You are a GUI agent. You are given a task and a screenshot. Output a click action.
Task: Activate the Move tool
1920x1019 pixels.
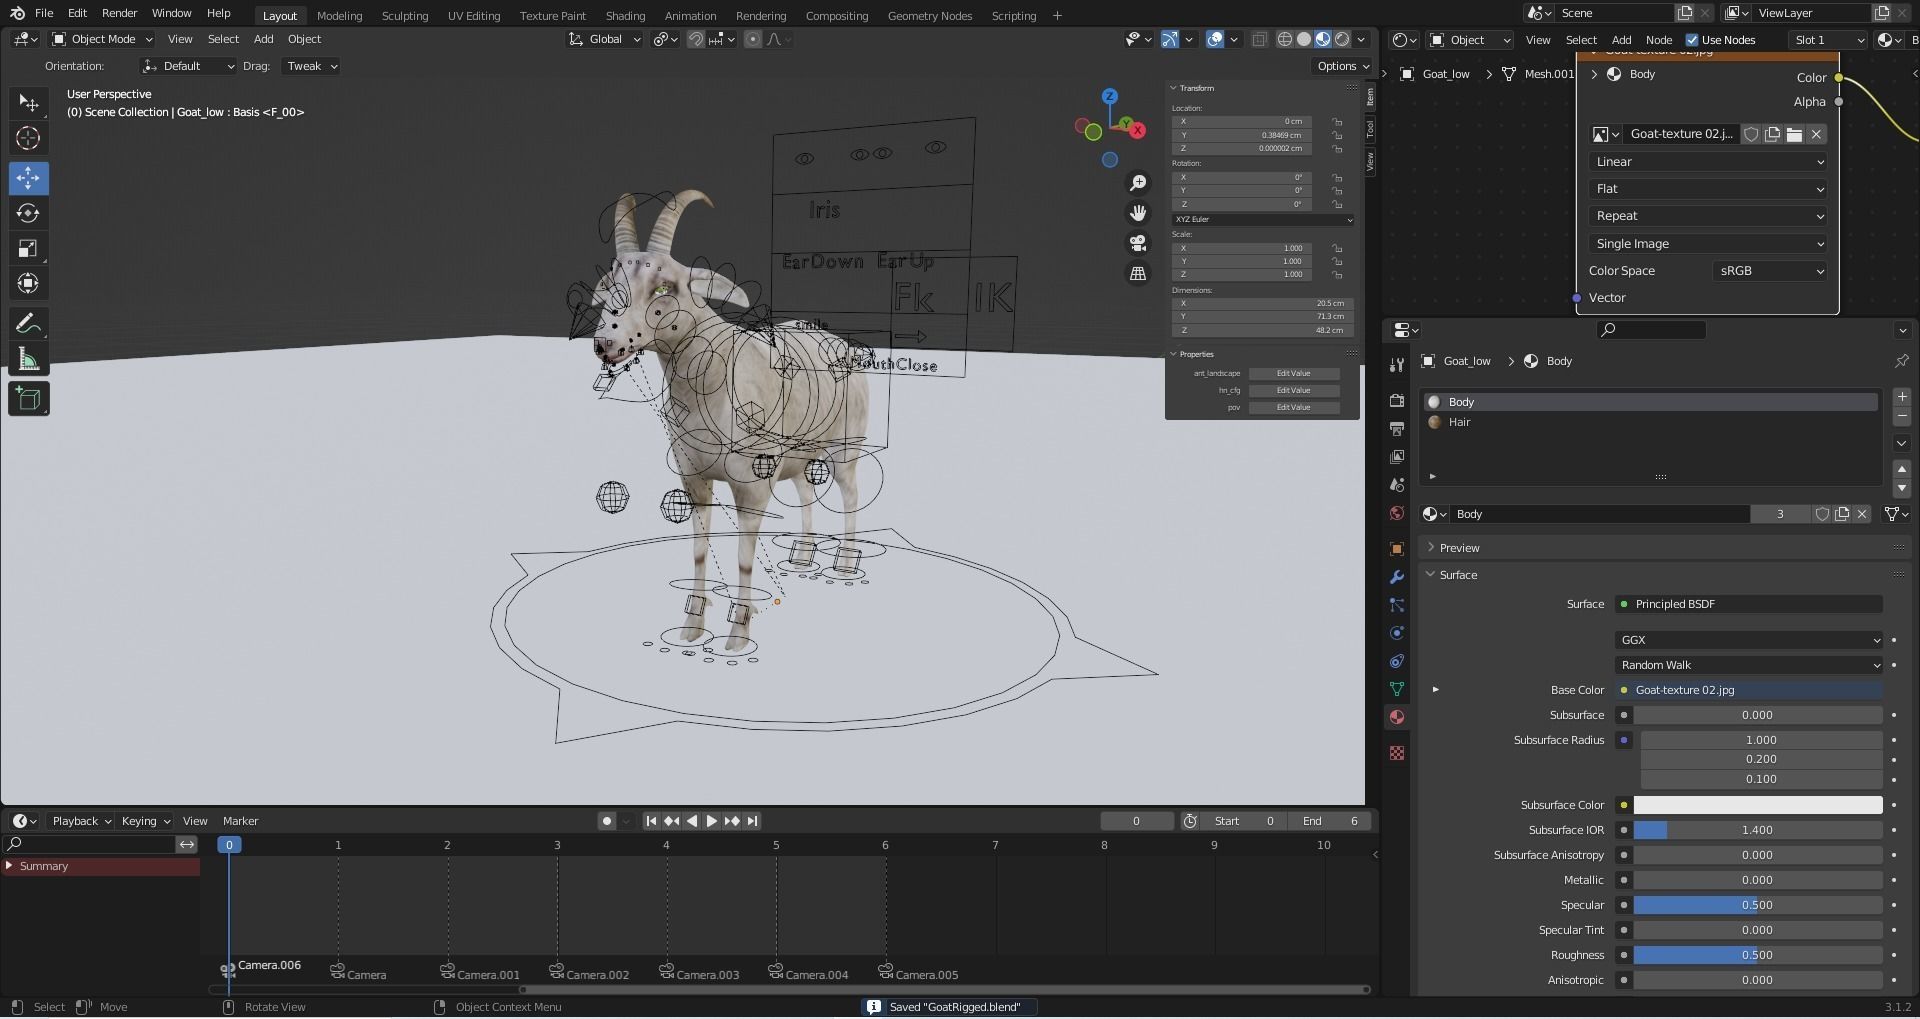click(28, 178)
